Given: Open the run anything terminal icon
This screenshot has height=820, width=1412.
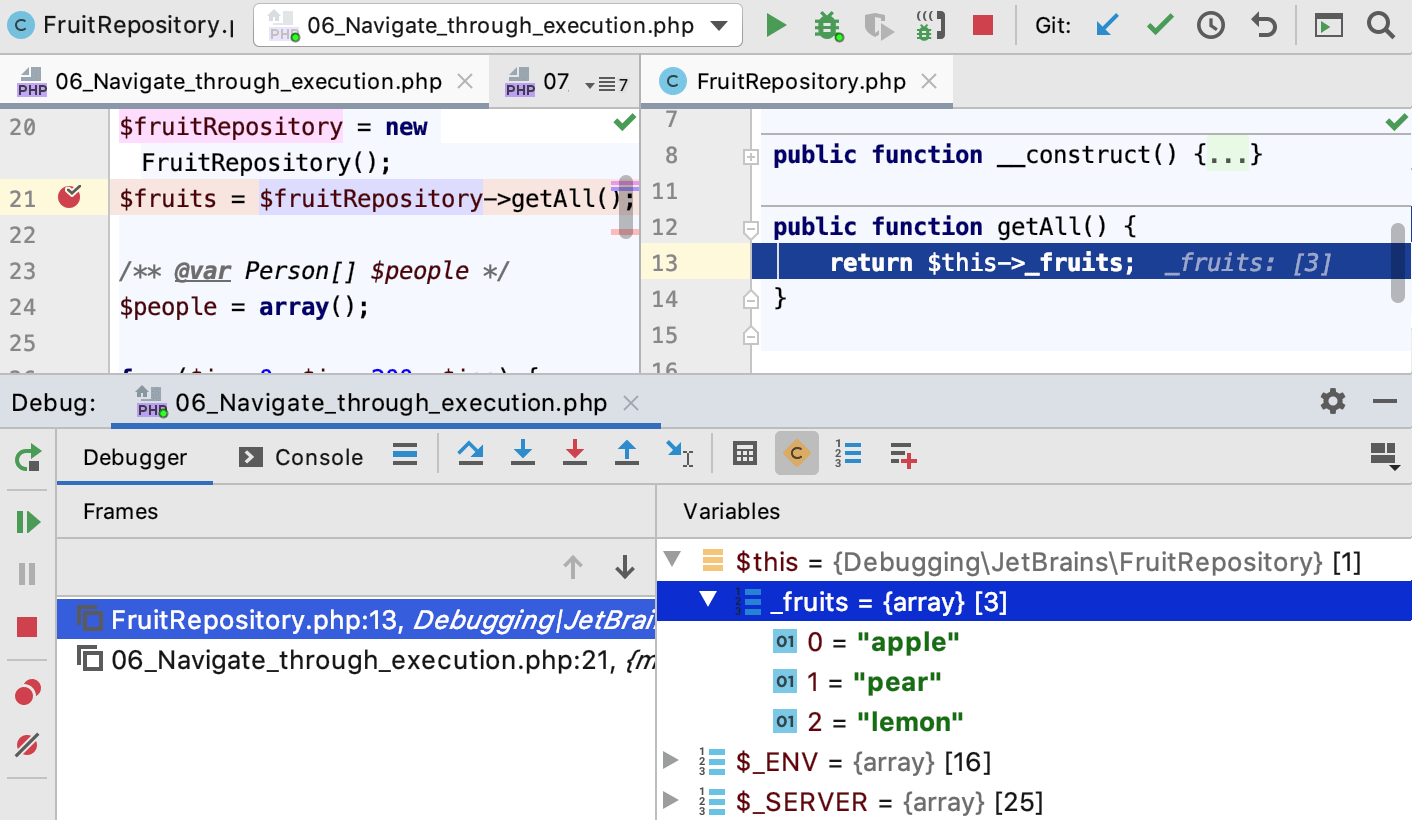Looking at the screenshot, I should [1328, 26].
